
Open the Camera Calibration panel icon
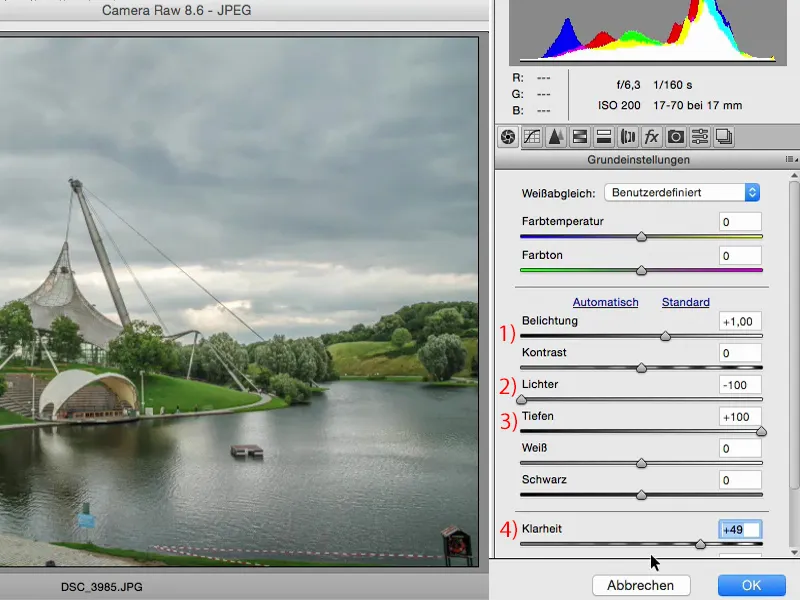pos(676,137)
